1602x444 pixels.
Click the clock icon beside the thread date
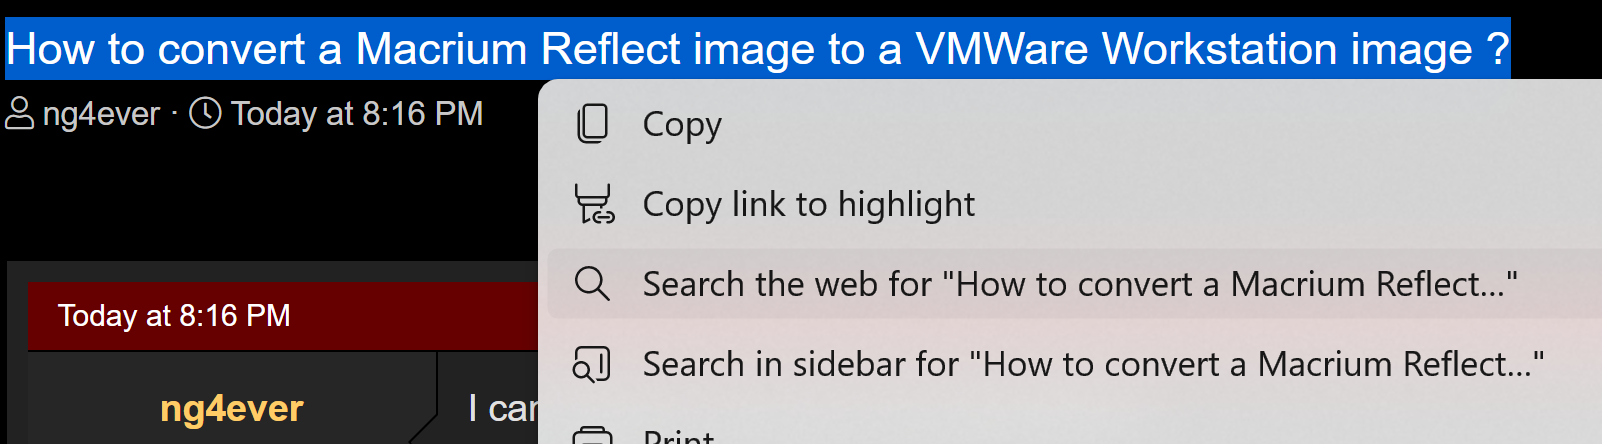[205, 114]
